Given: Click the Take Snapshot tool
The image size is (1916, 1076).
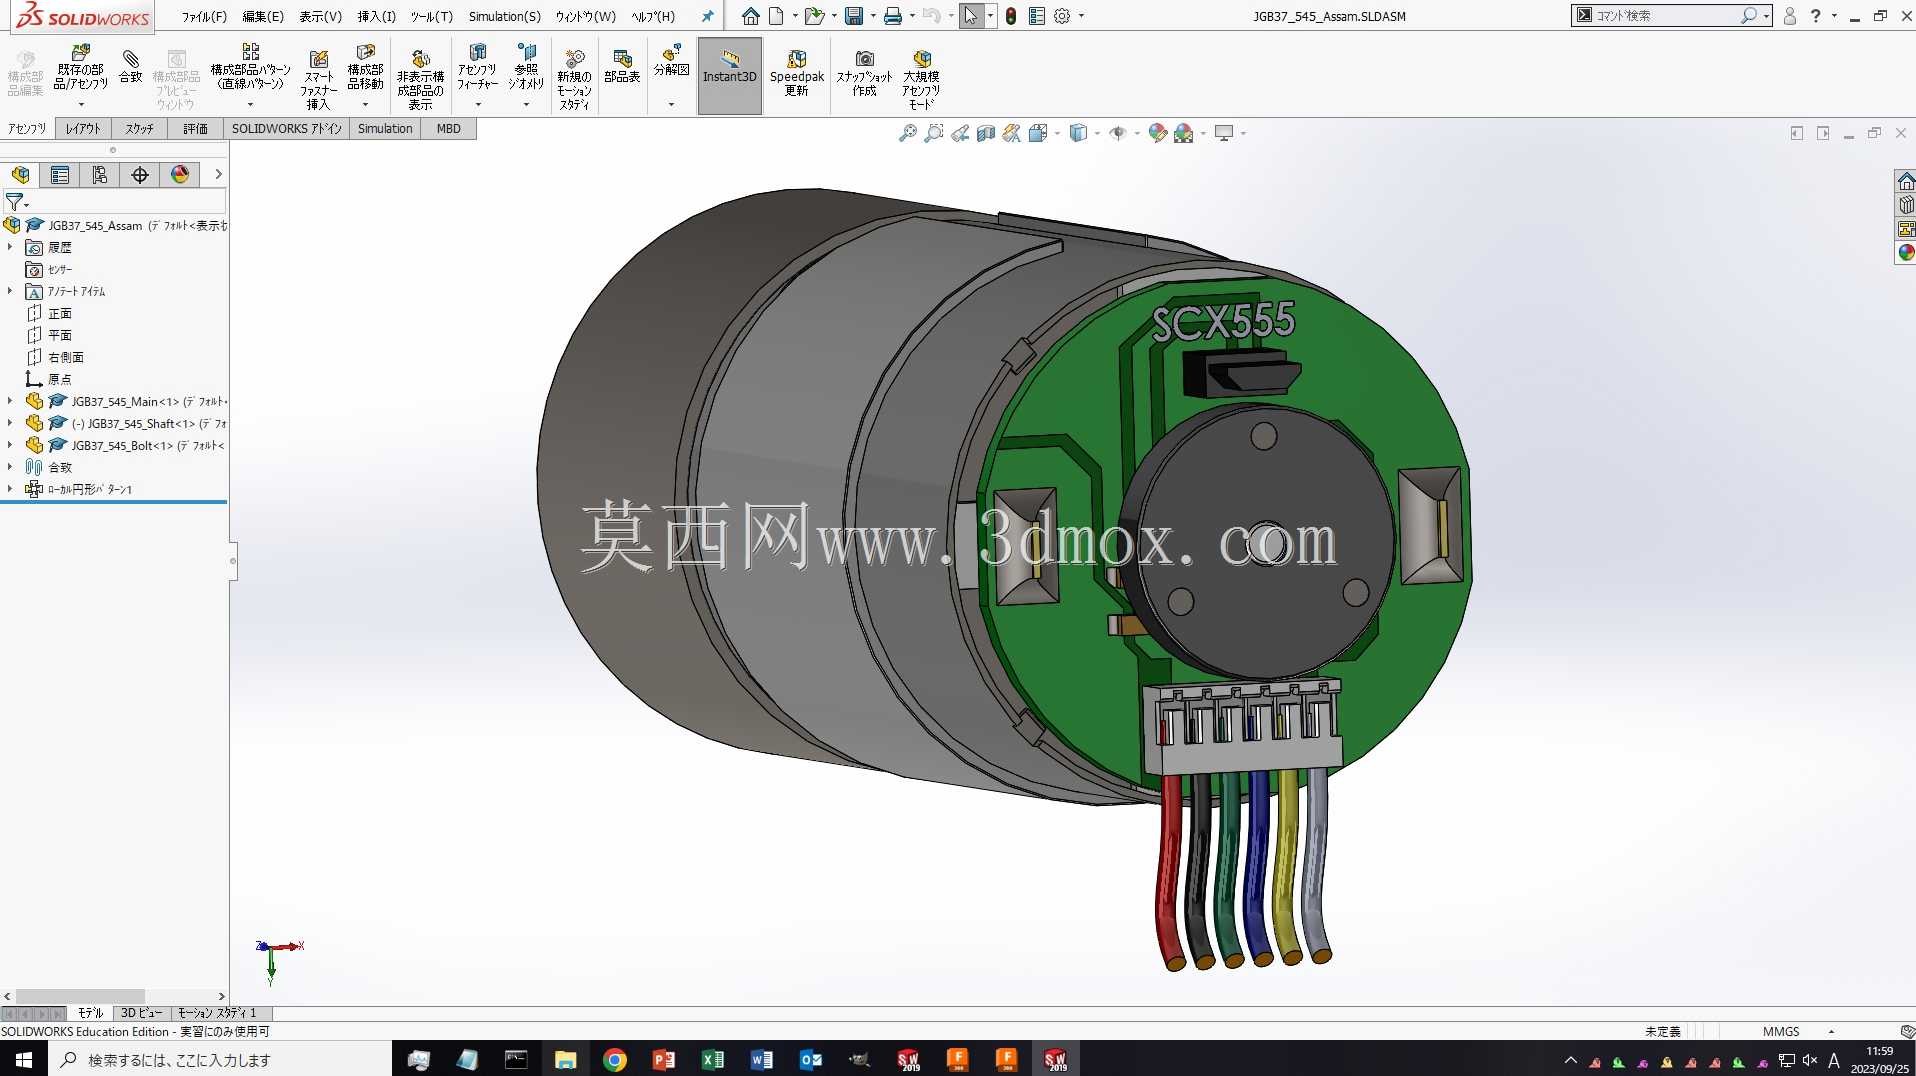Looking at the screenshot, I should [864, 73].
